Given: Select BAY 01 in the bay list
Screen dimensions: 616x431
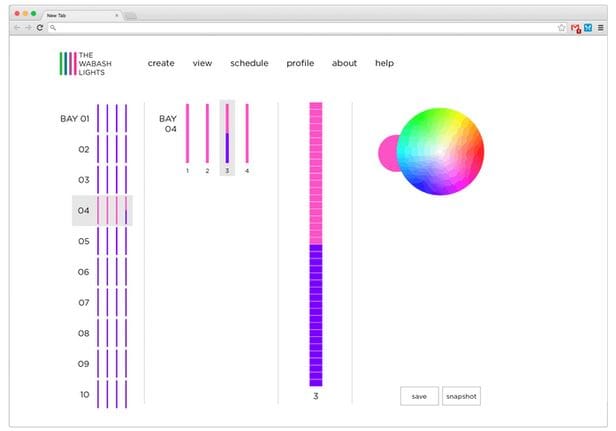Looking at the screenshot, I should click(94, 118).
